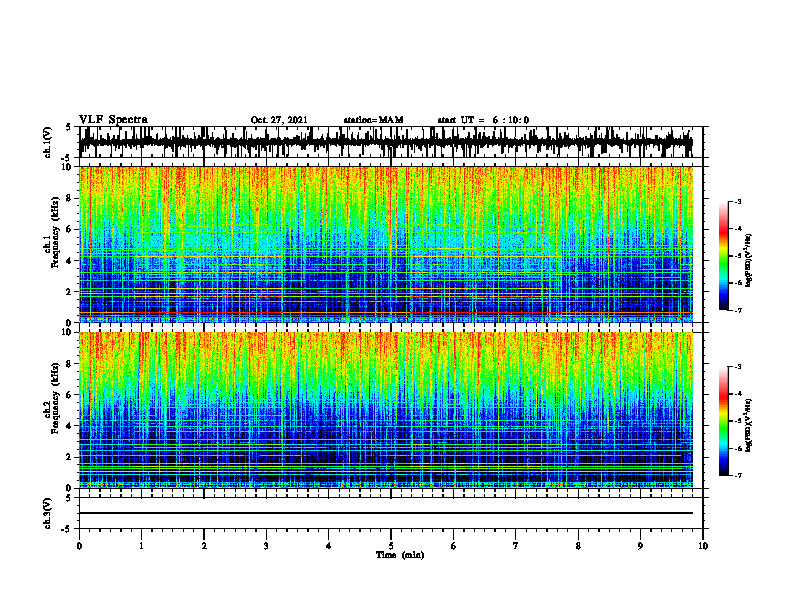Click the "-3" tick on ch.2 colorbar
Screen dimensions: 792x612
pyautogui.click(x=738, y=367)
